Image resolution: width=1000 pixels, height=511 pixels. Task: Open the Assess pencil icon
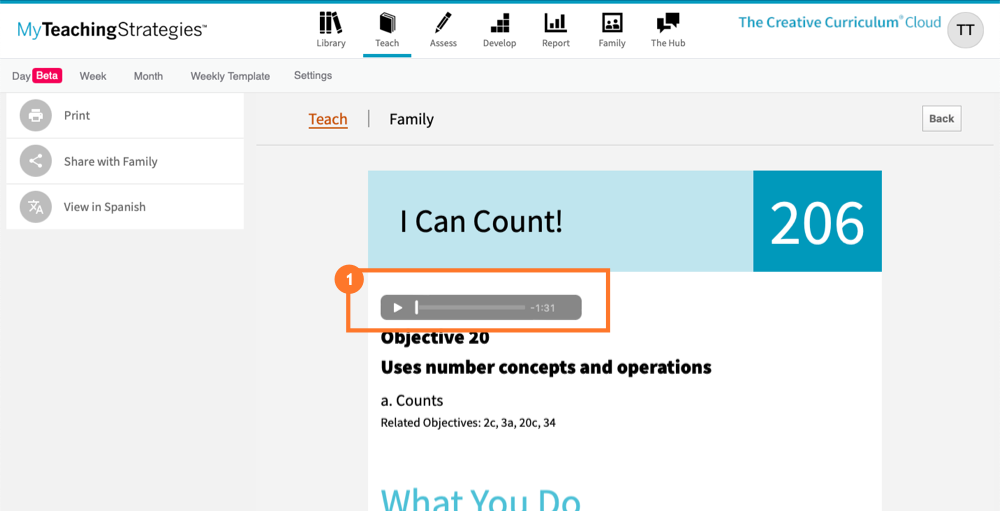pyautogui.click(x=443, y=23)
